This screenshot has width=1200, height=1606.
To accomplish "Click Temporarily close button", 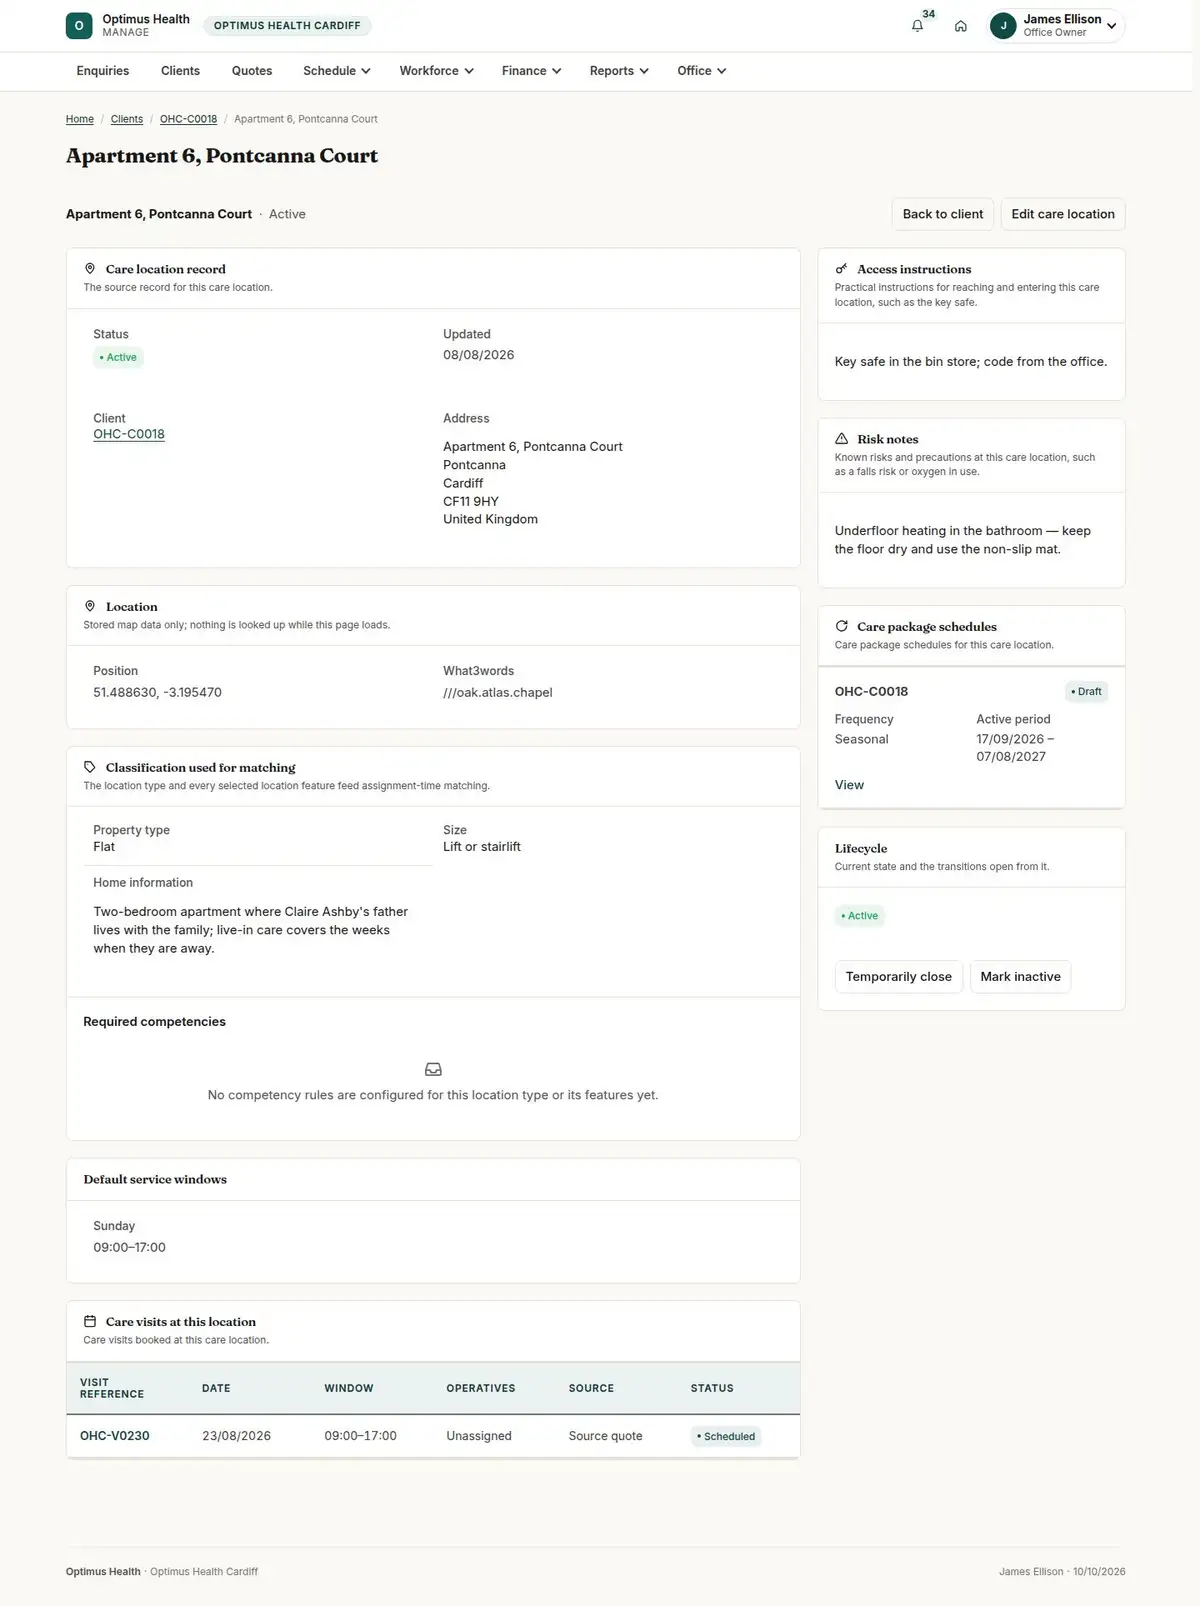I will point(899,977).
